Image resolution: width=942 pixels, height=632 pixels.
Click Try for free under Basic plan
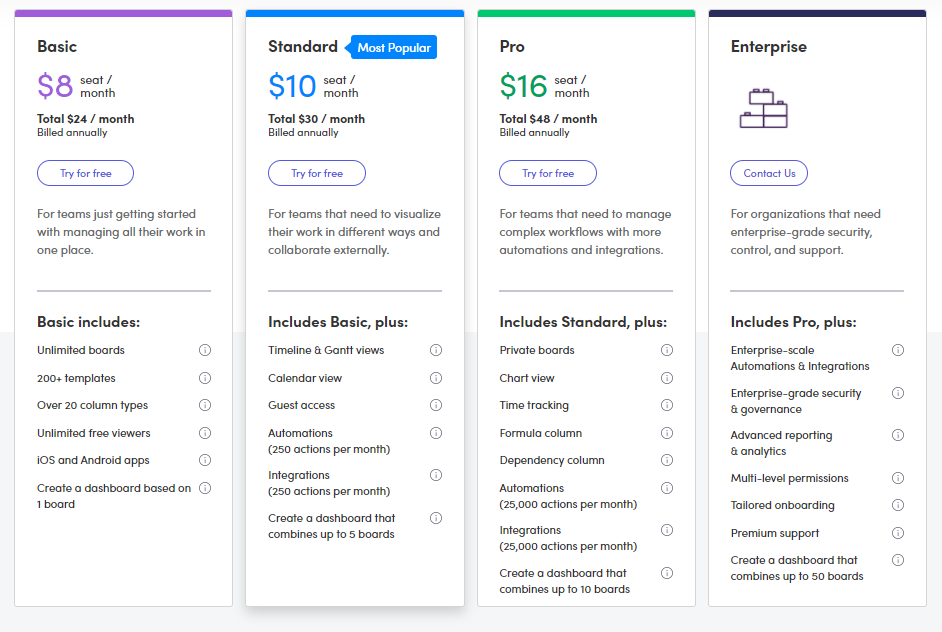[x=85, y=173]
